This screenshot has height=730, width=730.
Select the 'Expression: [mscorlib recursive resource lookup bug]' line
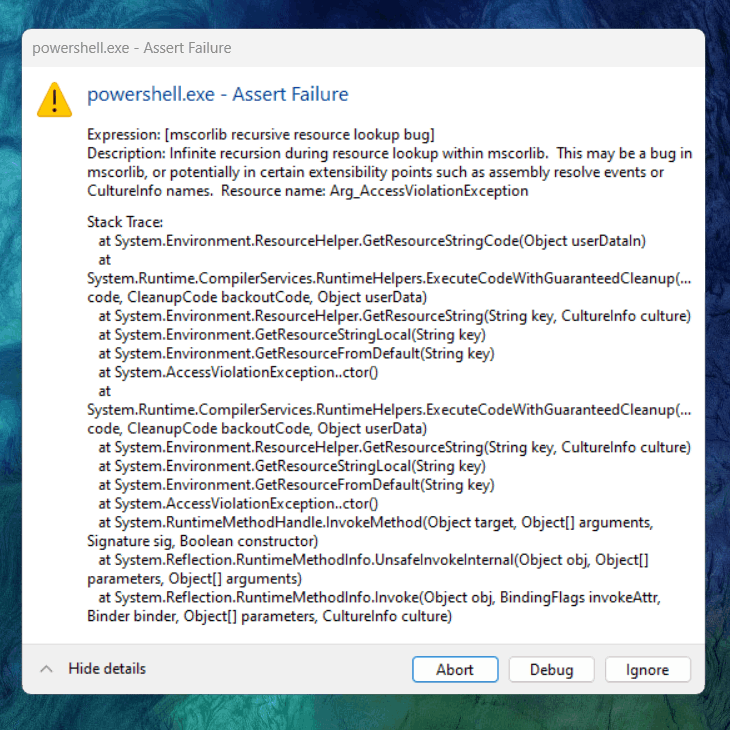click(261, 135)
